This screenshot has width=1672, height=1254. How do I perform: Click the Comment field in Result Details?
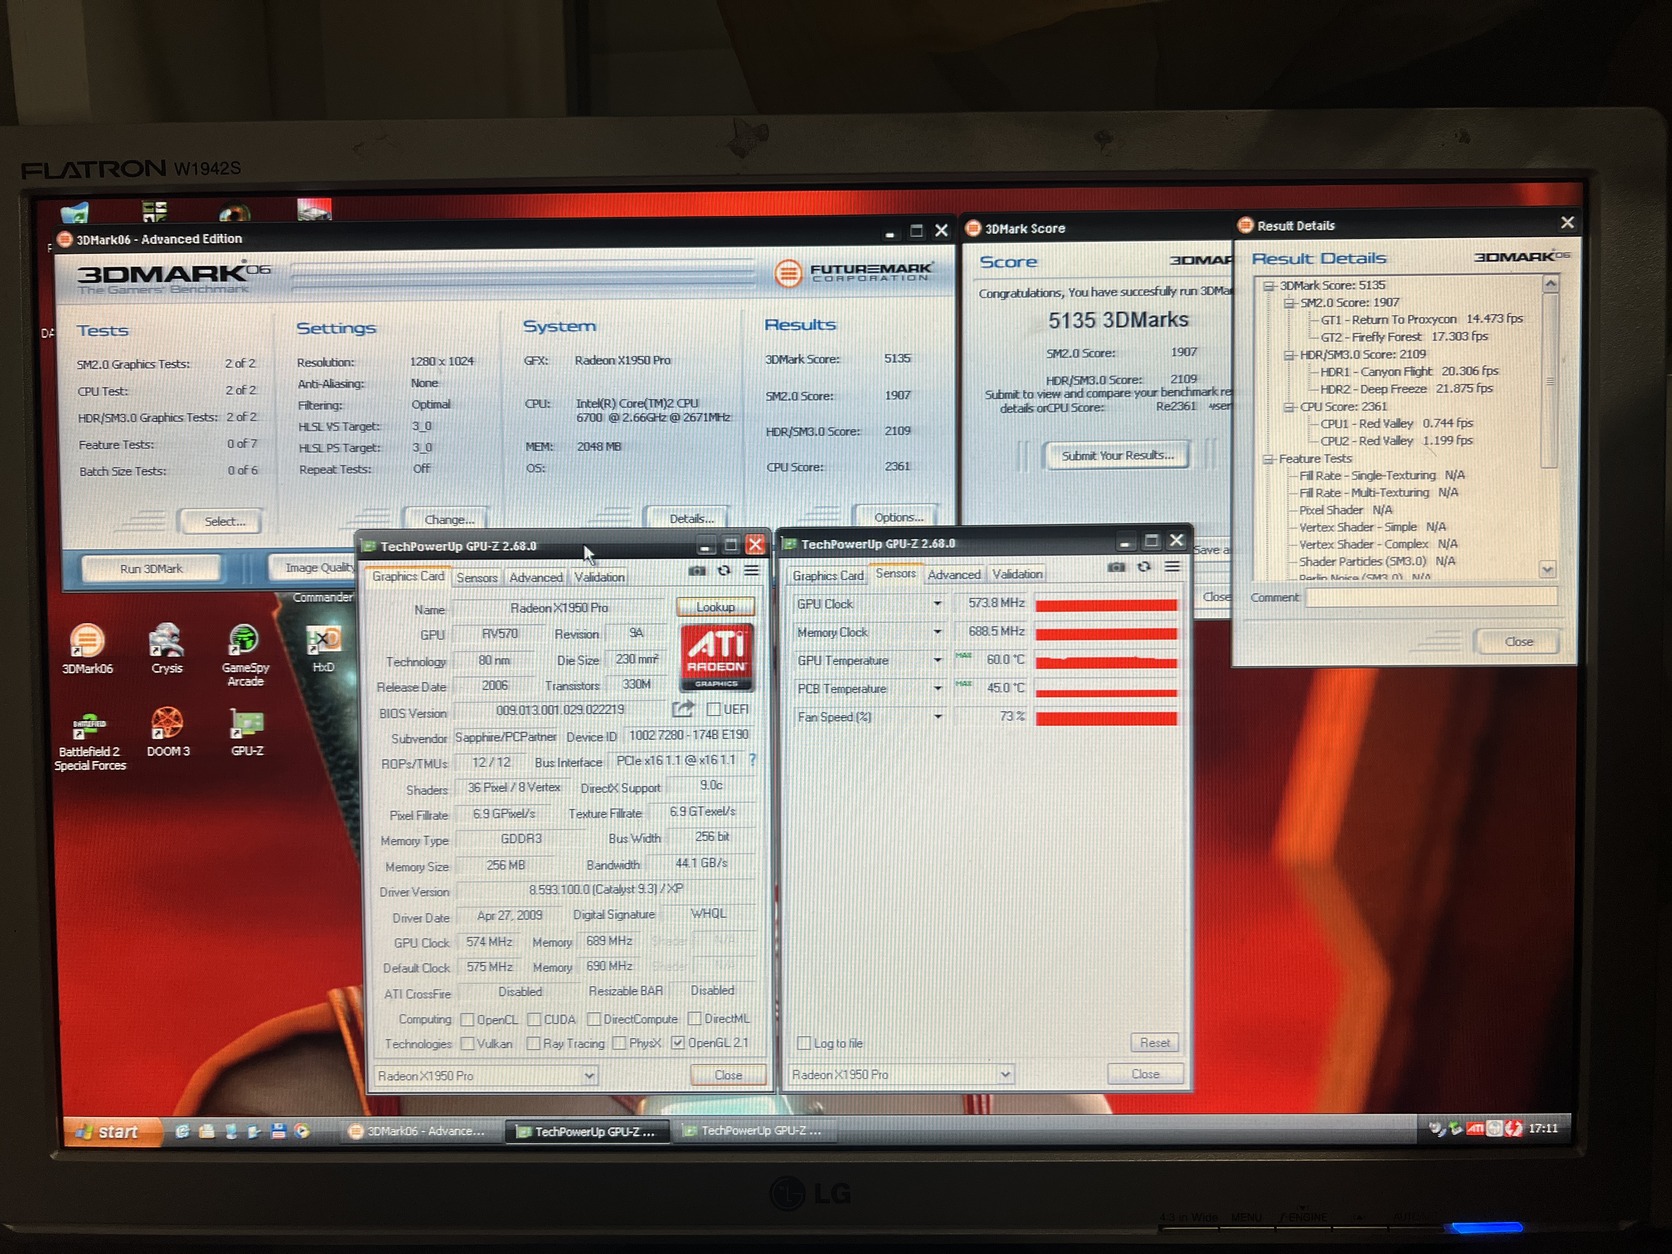tap(1431, 597)
